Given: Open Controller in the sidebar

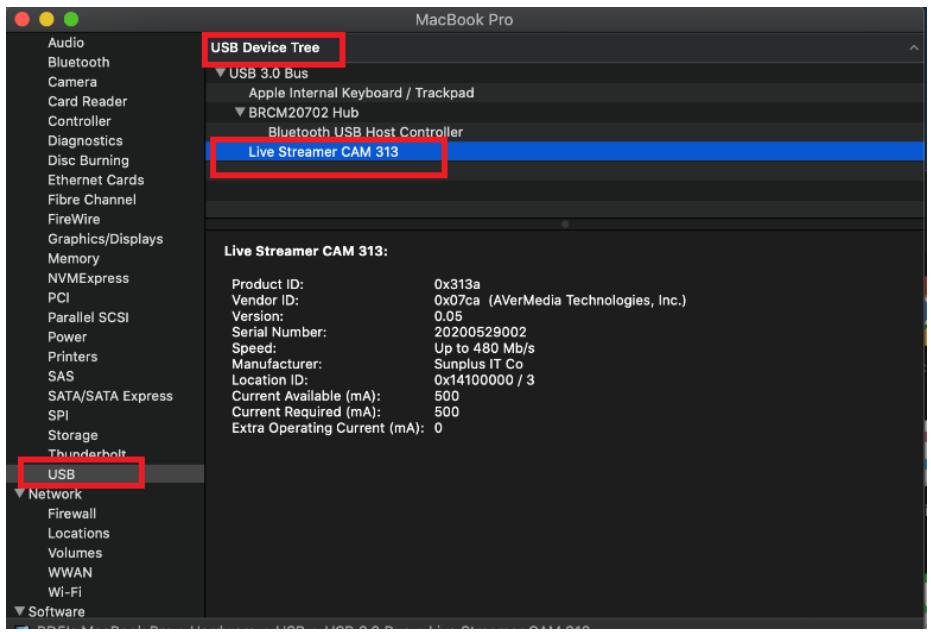Looking at the screenshot, I should 79,121.
